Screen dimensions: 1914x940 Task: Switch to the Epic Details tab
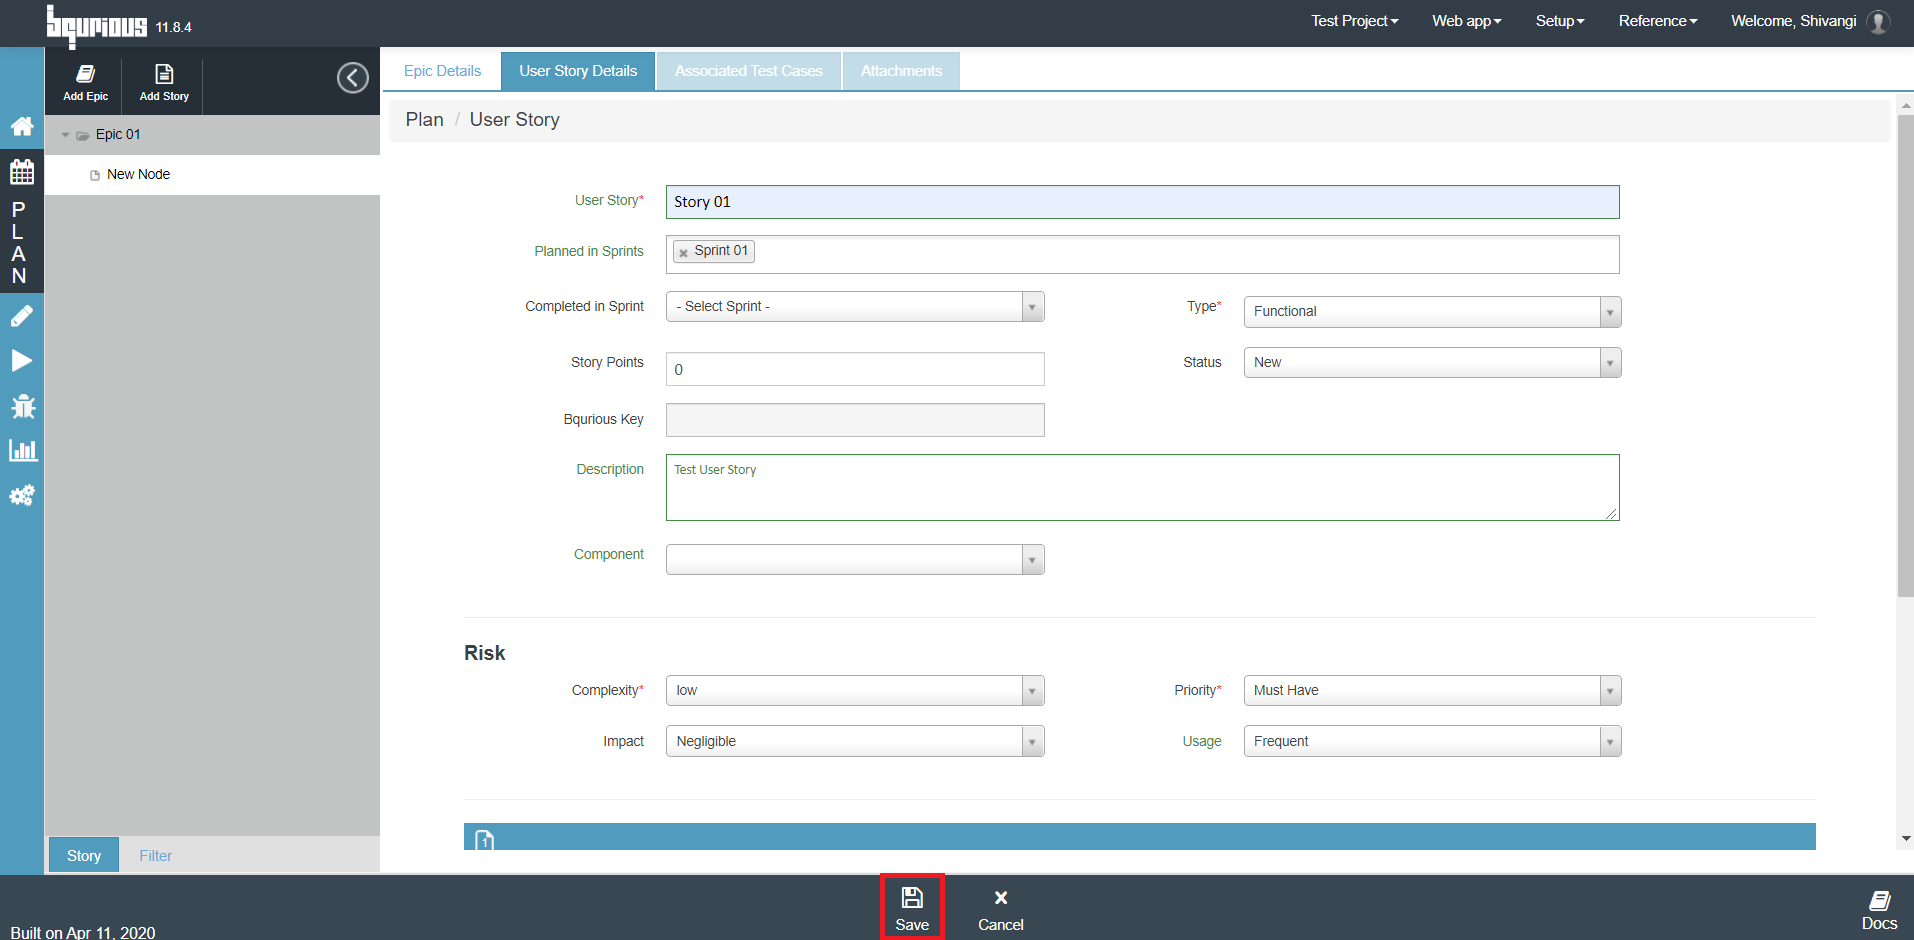point(442,71)
